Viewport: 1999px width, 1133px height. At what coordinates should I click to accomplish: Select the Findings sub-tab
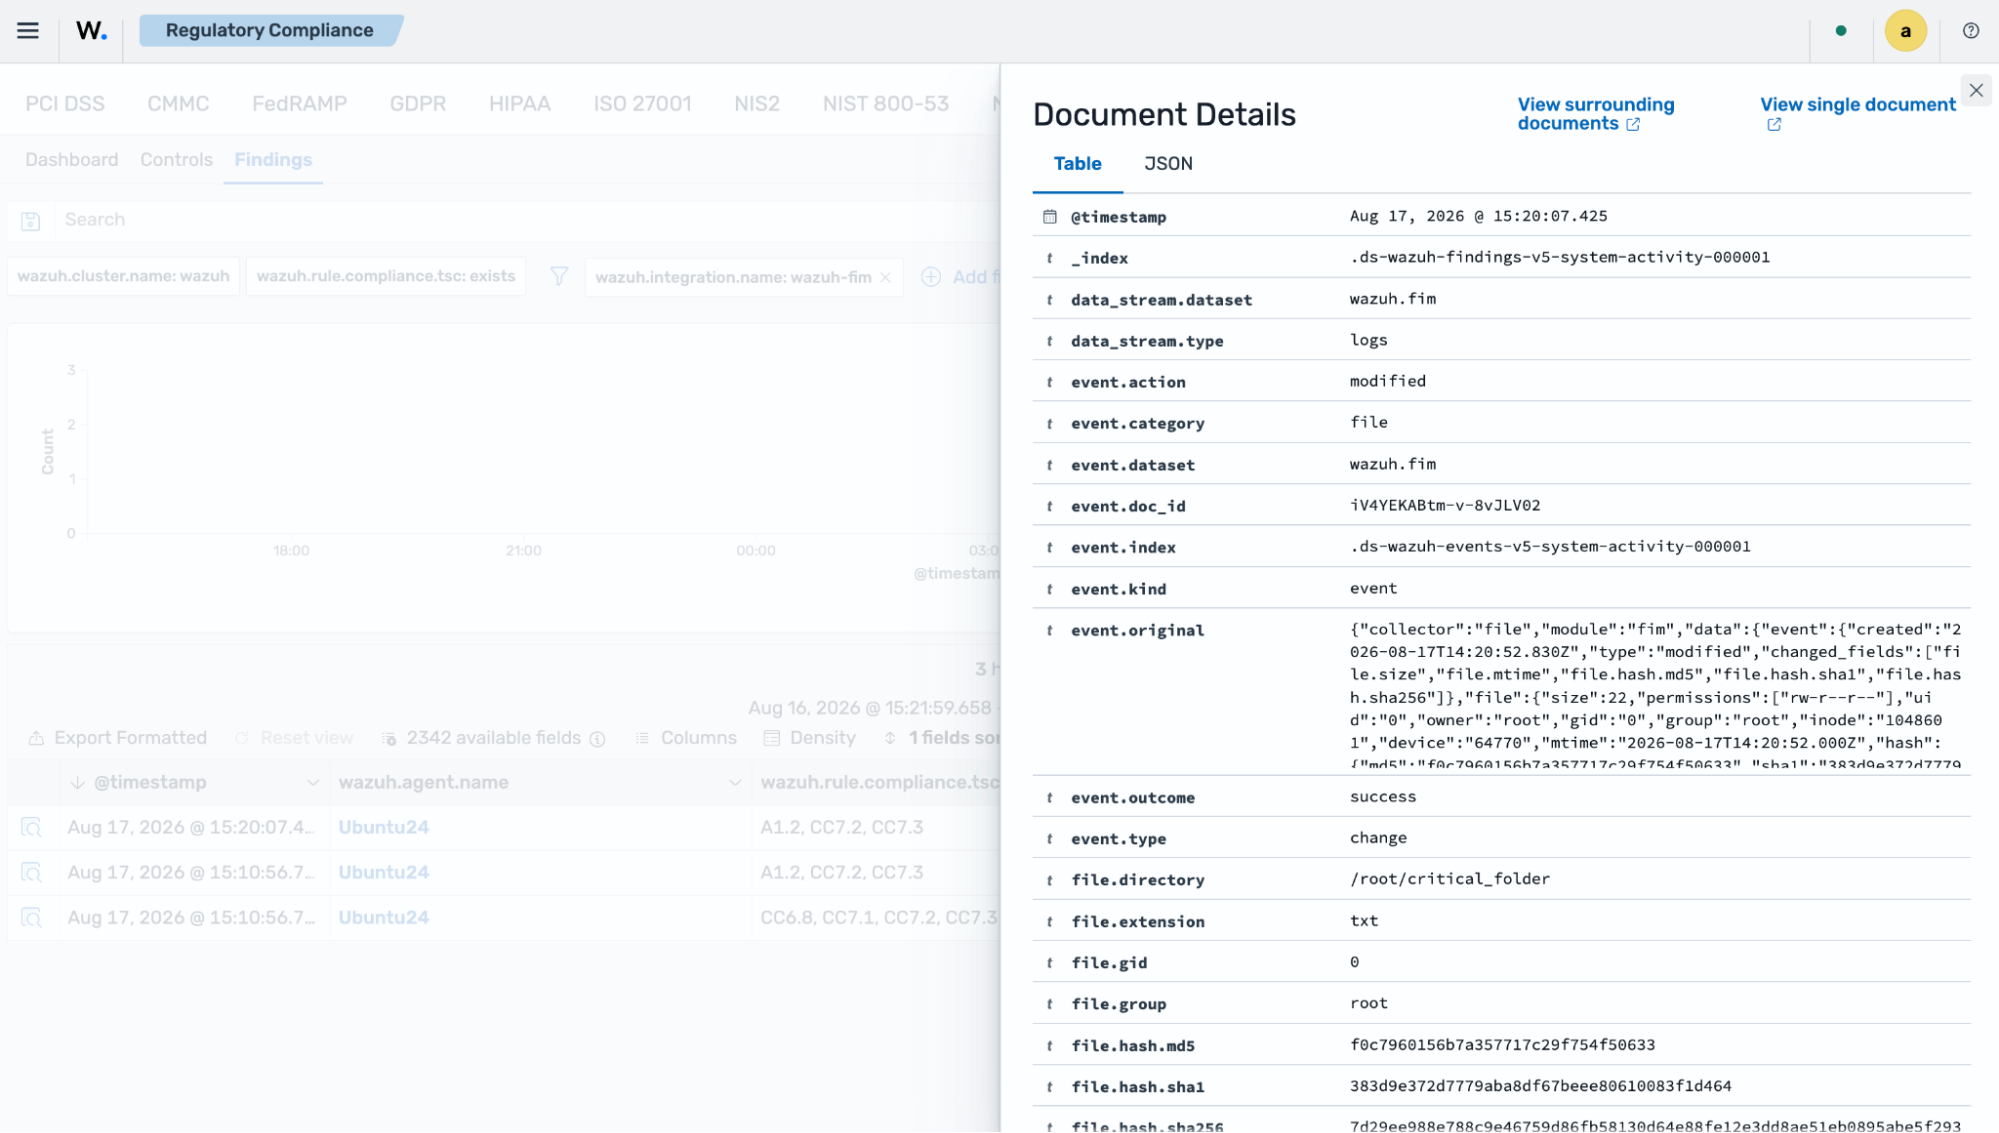[273, 160]
